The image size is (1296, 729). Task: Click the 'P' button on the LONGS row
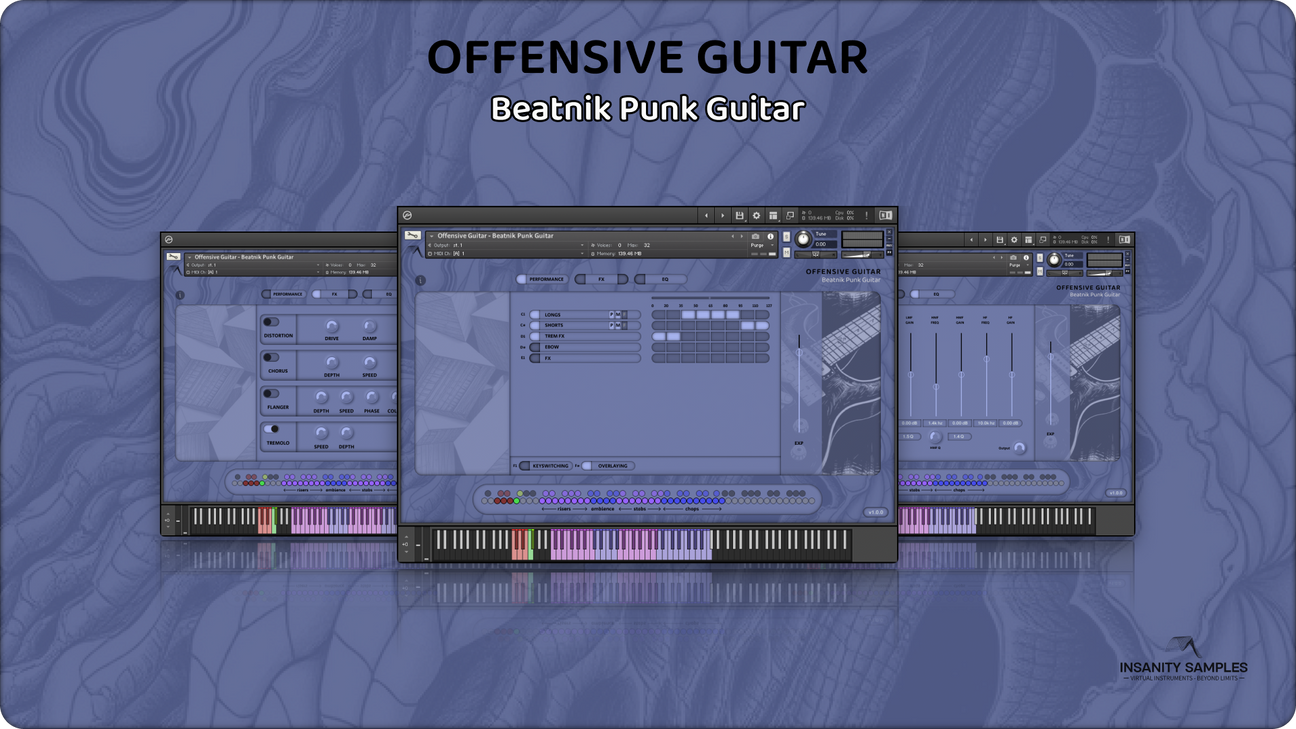611,315
